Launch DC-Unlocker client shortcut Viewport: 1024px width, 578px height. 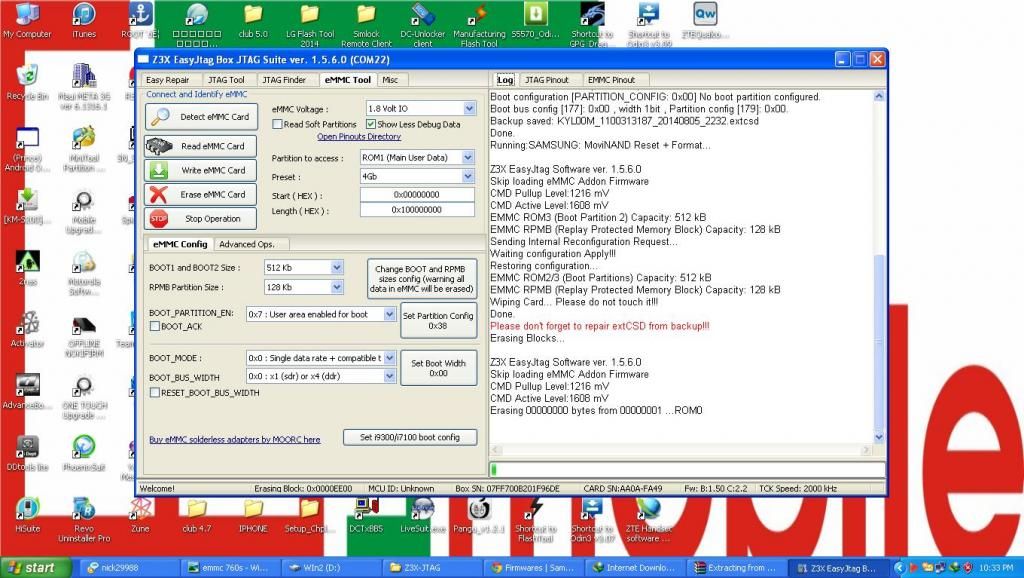click(x=423, y=25)
